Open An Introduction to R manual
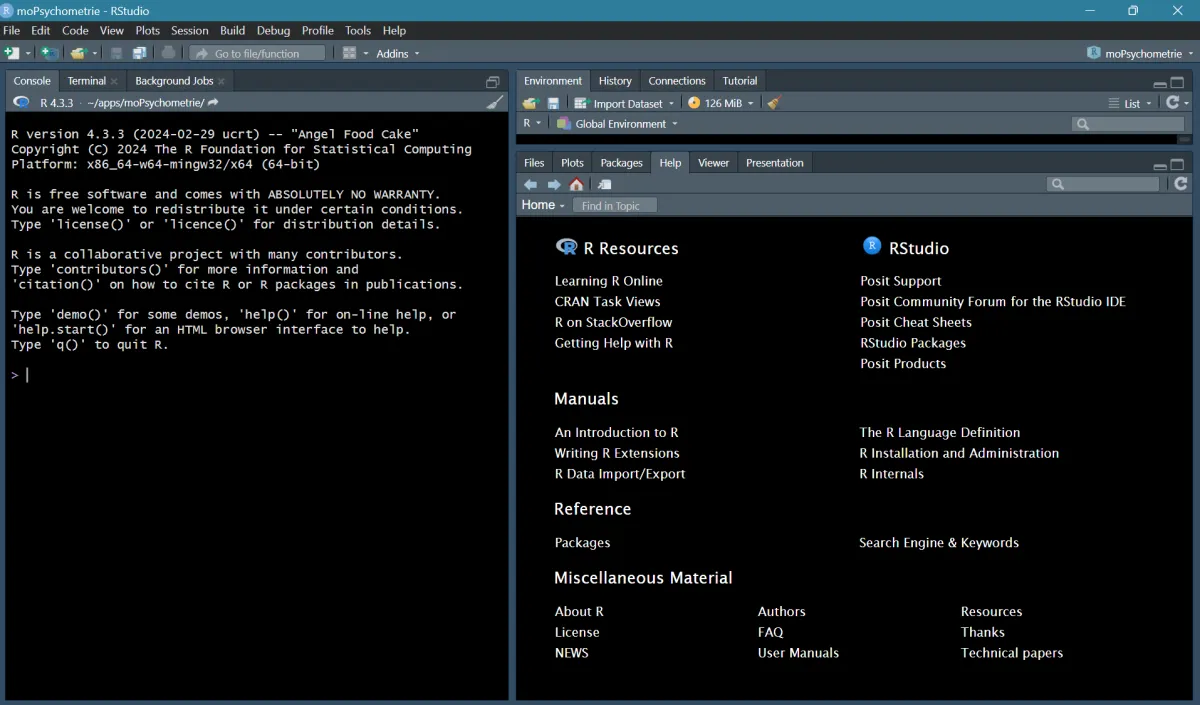This screenshot has height=705, width=1200. tap(616, 432)
